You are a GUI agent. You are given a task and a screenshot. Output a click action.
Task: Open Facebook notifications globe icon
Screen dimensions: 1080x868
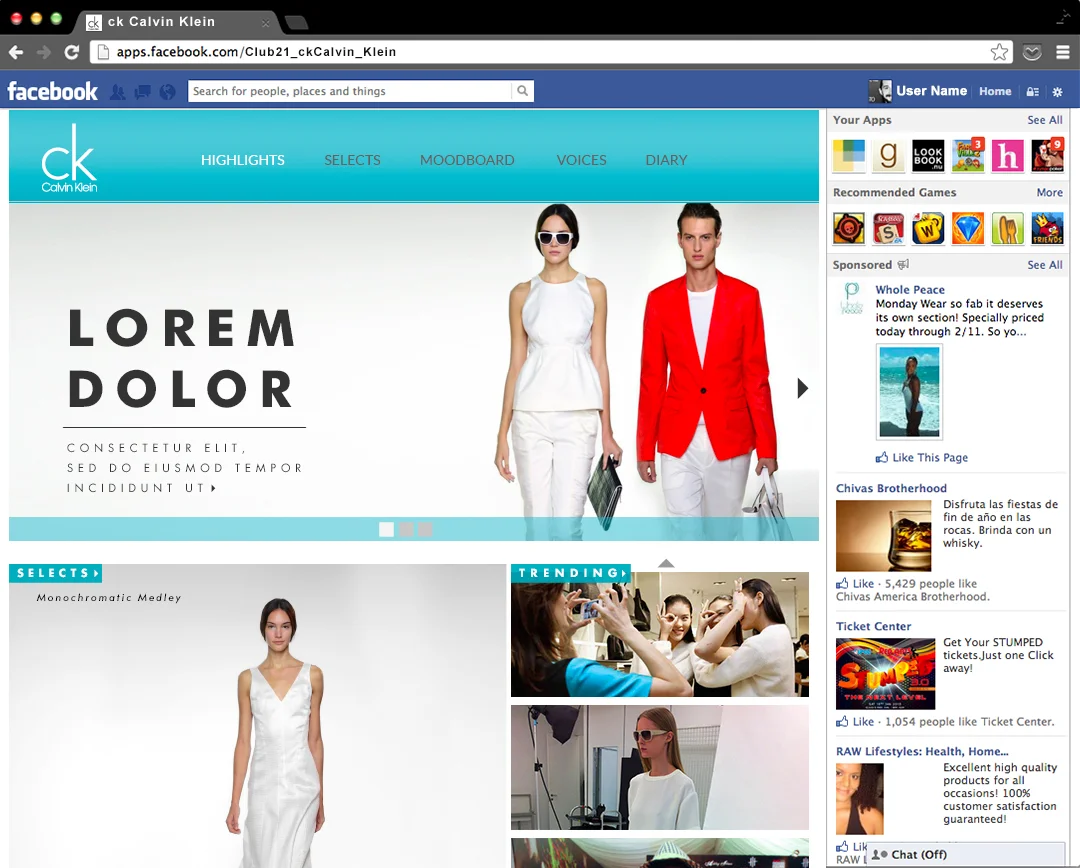coord(167,92)
